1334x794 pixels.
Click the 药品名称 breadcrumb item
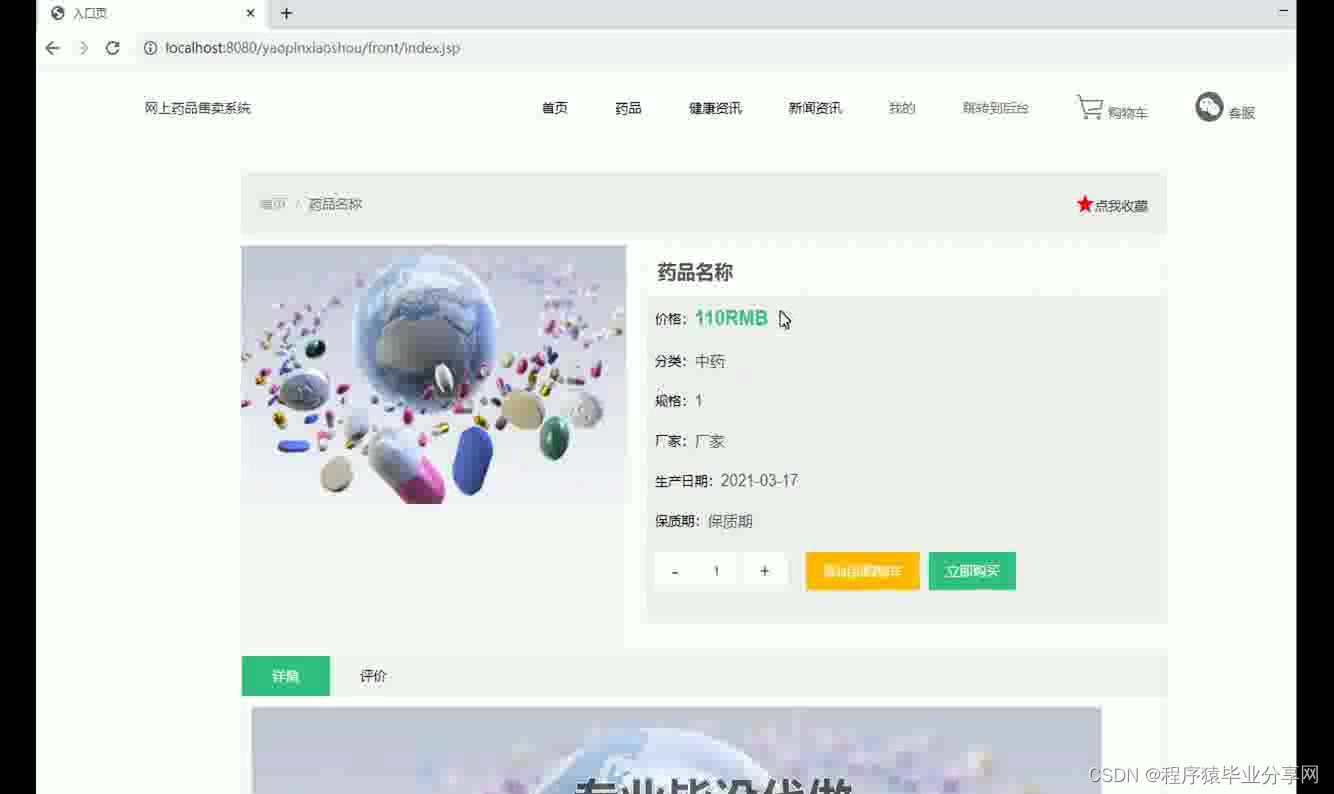tap(335, 204)
